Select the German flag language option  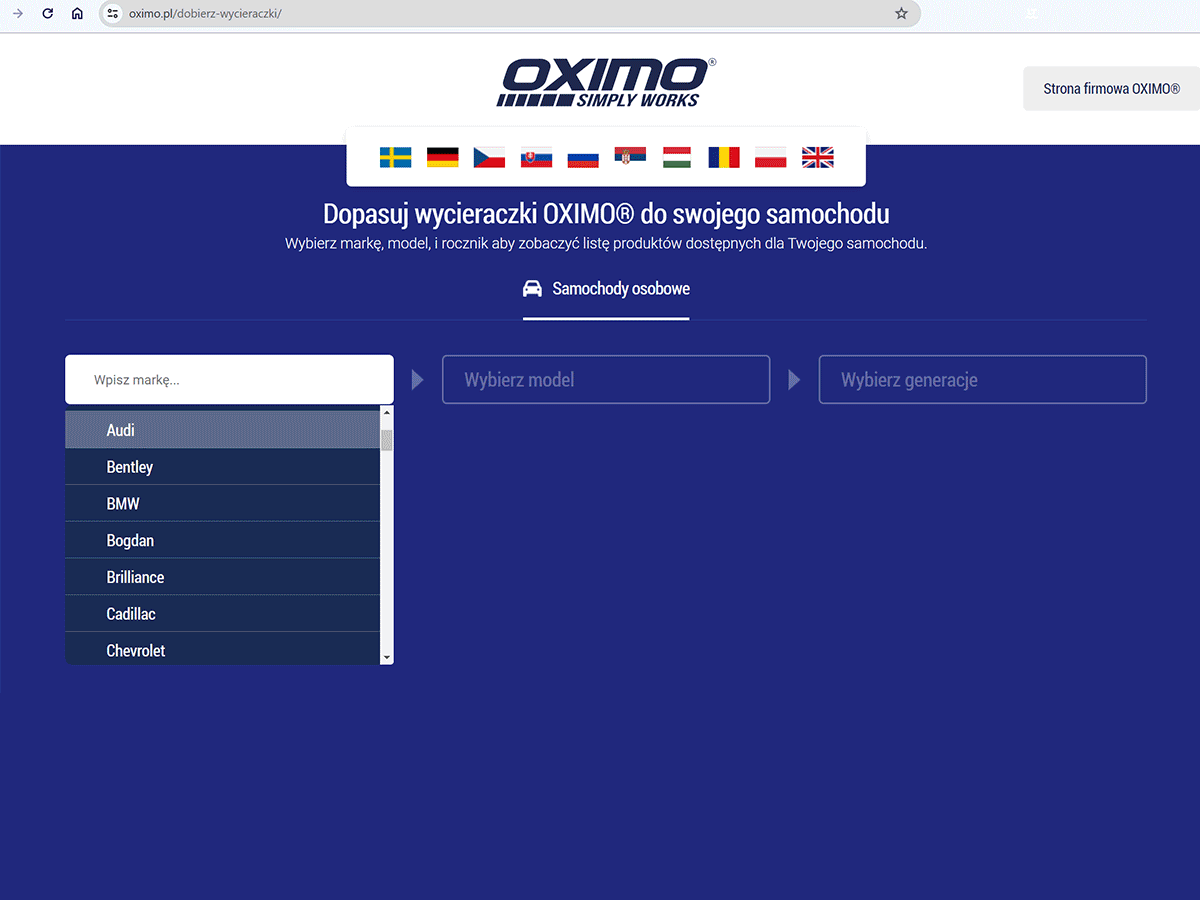(x=443, y=157)
